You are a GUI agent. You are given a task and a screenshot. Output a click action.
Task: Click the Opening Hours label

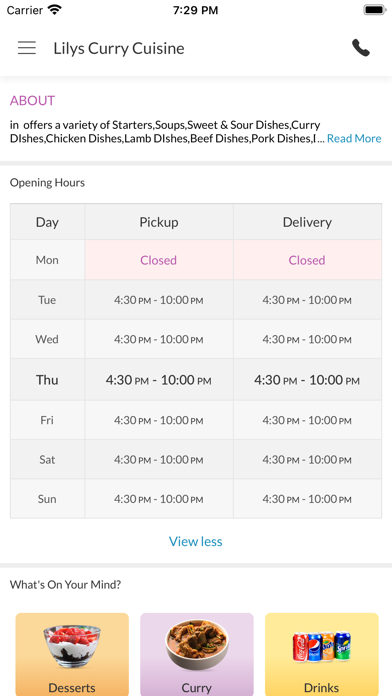coord(47,182)
